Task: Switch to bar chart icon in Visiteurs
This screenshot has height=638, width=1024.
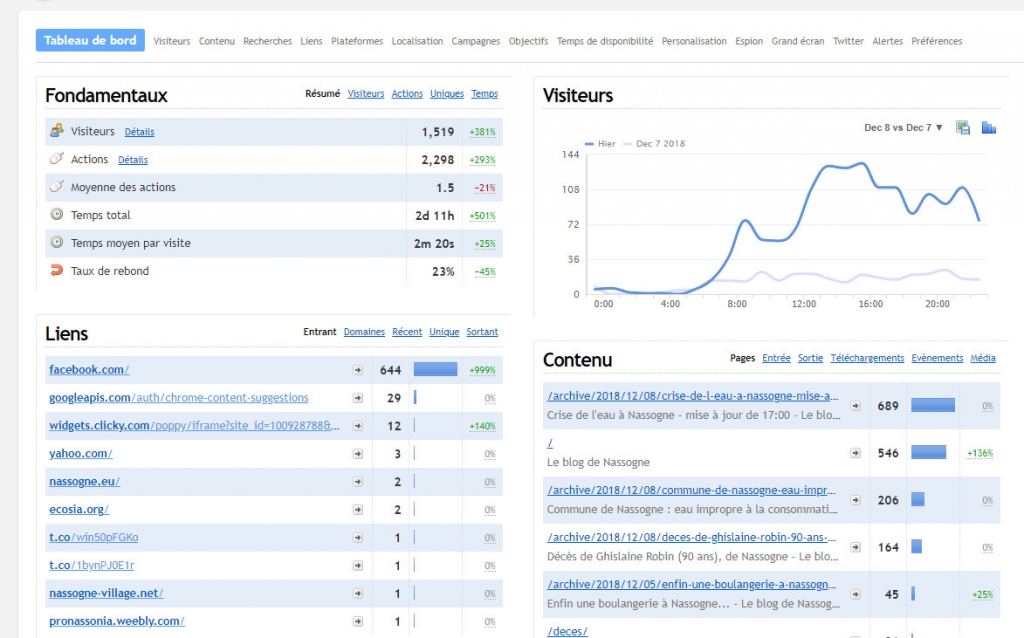Action: tap(989, 127)
